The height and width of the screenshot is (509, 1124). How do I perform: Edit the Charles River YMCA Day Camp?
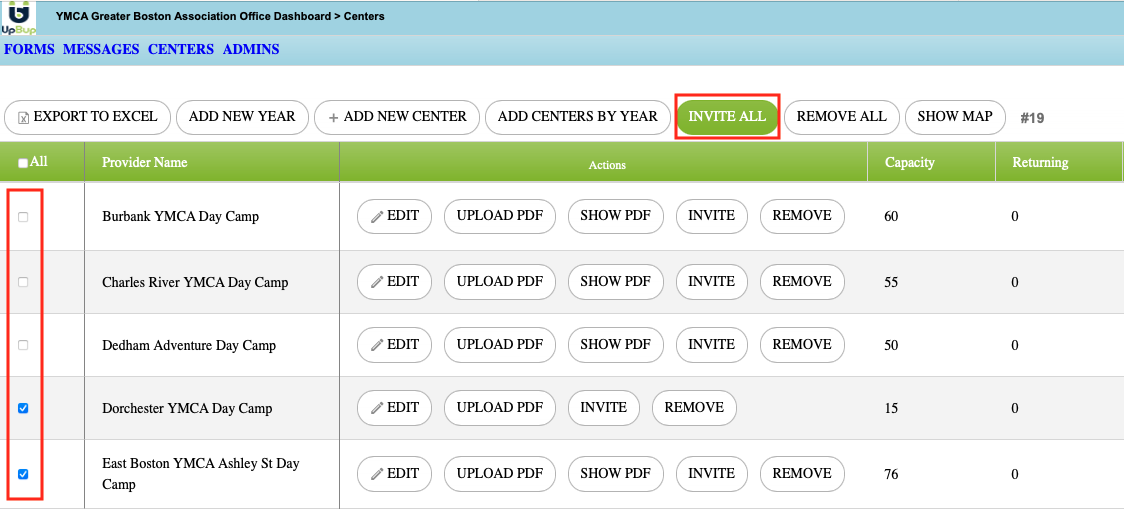click(395, 282)
